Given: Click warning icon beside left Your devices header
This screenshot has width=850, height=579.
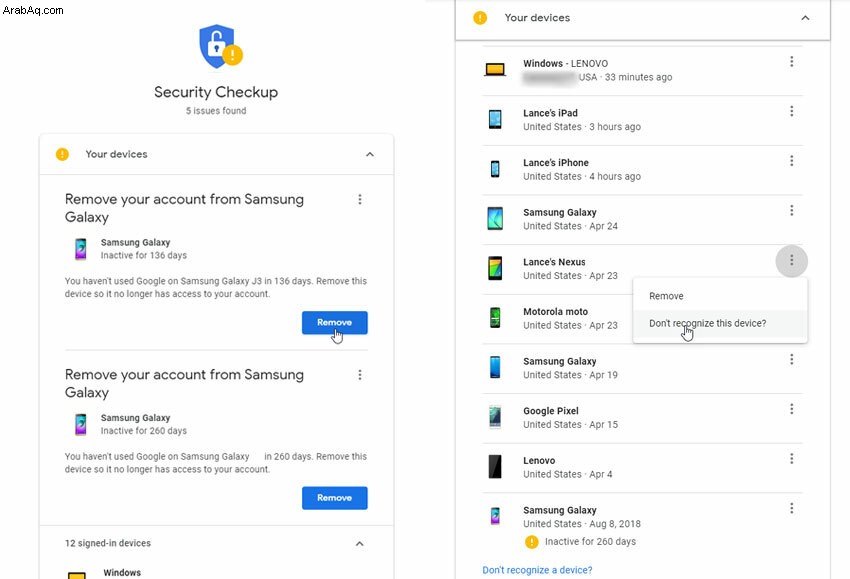Looking at the screenshot, I should (62, 155).
